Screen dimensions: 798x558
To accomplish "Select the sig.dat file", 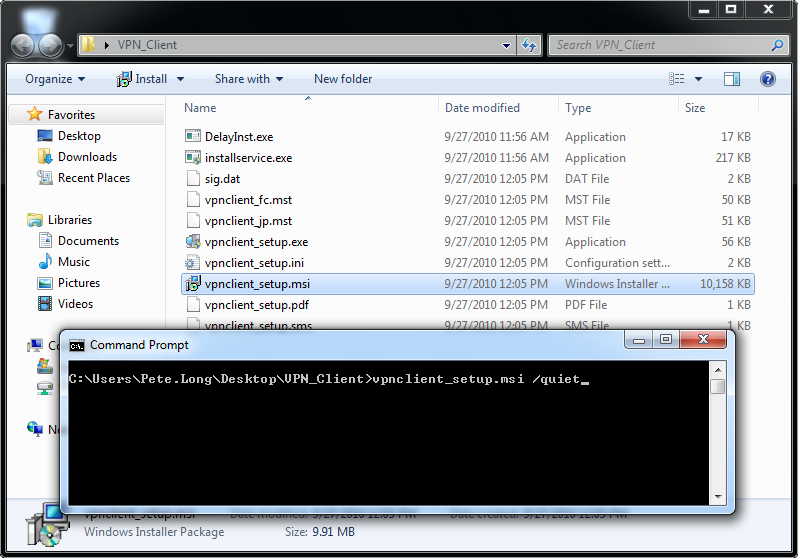I will 222,179.
